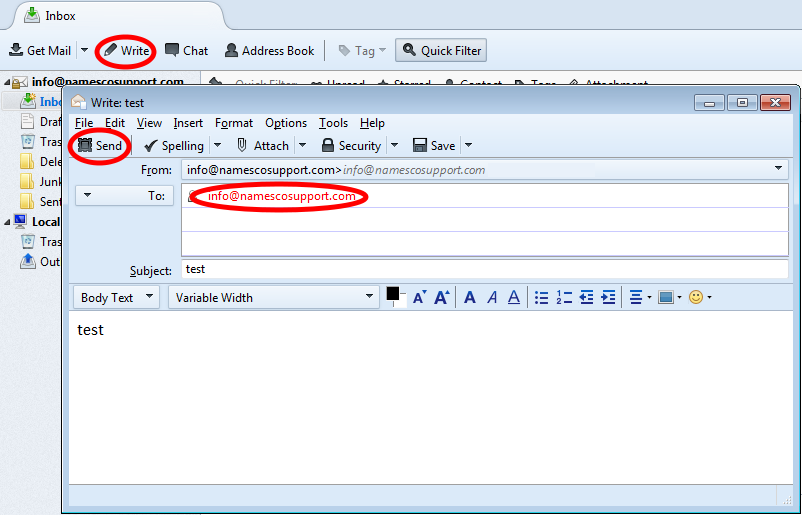Click the second empty recipient row
This screenshot has height=515, width=802.
tap(484, 220)
